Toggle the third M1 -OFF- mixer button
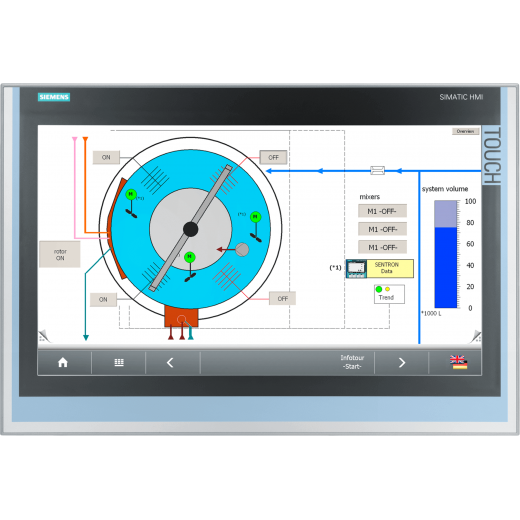520x520 pixels. tap(382, 247)
